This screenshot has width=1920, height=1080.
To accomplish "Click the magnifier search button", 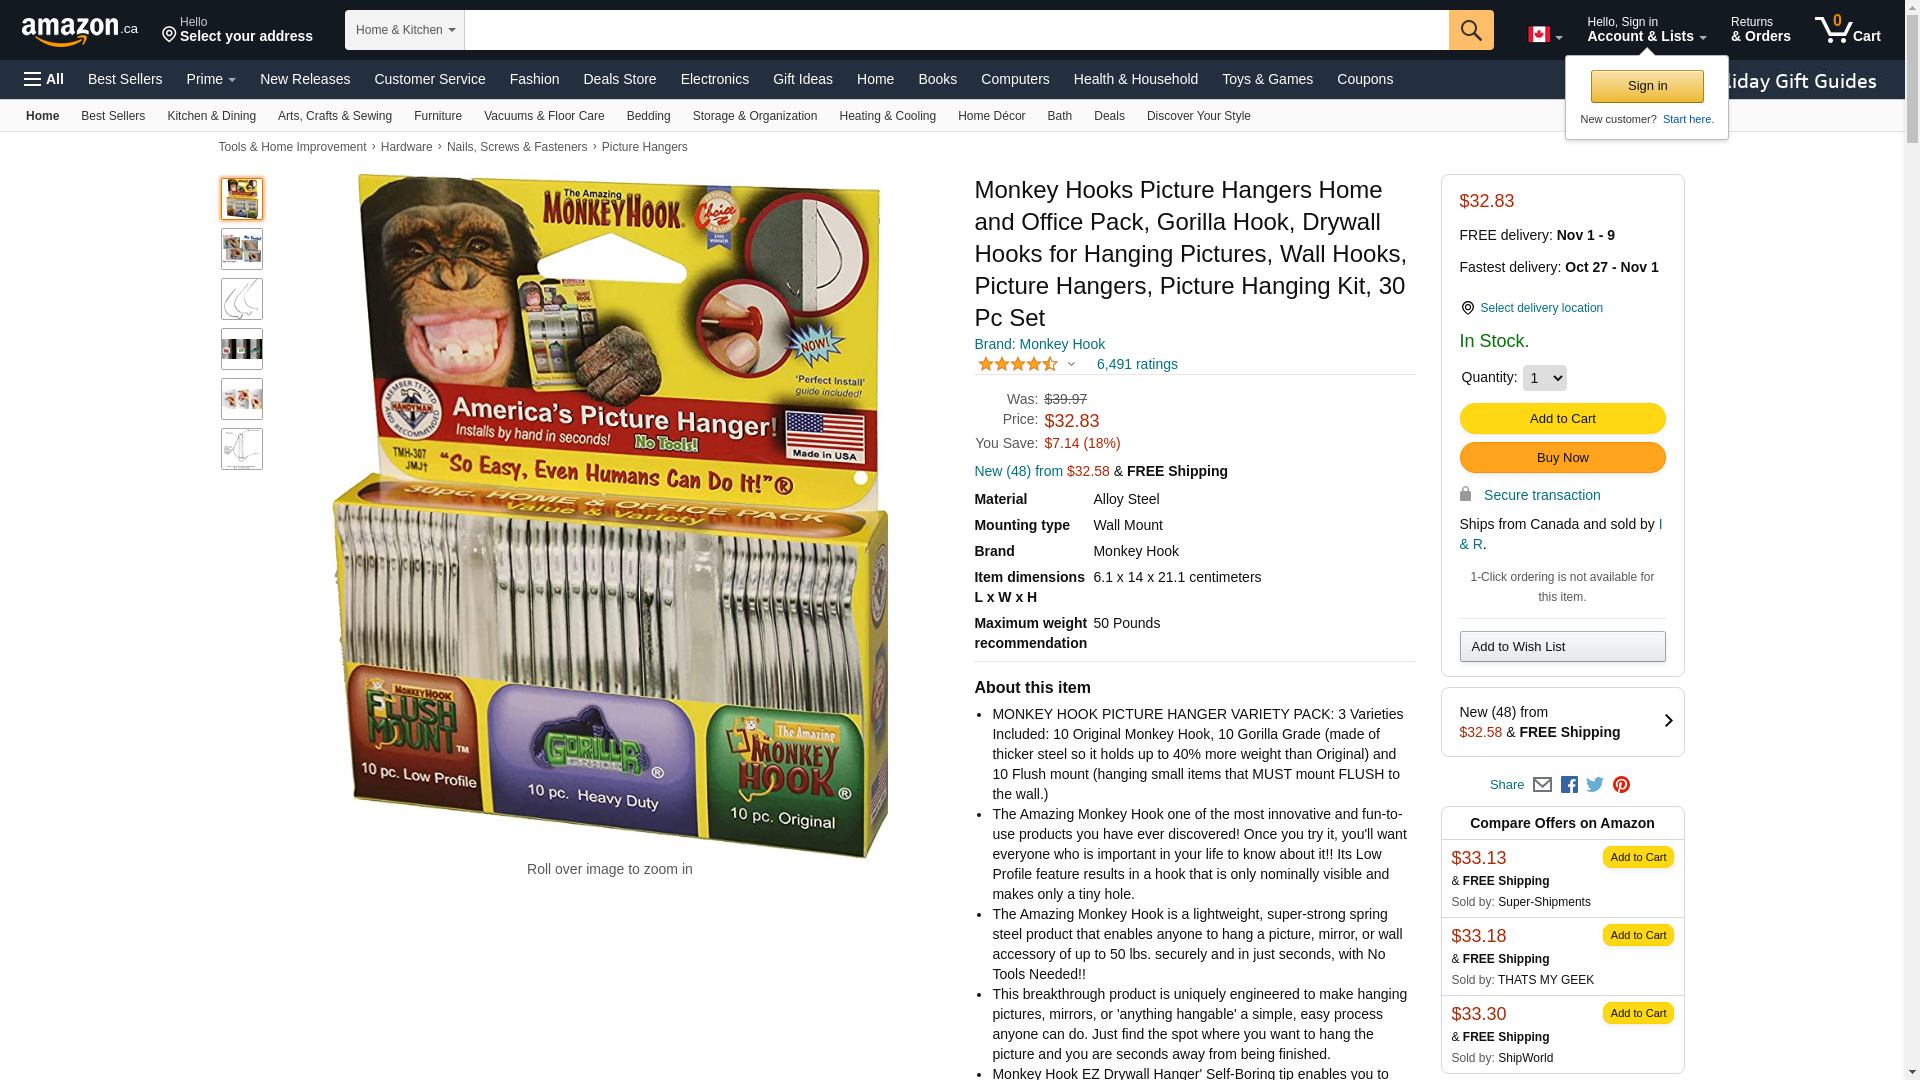I will [1471, 30].
